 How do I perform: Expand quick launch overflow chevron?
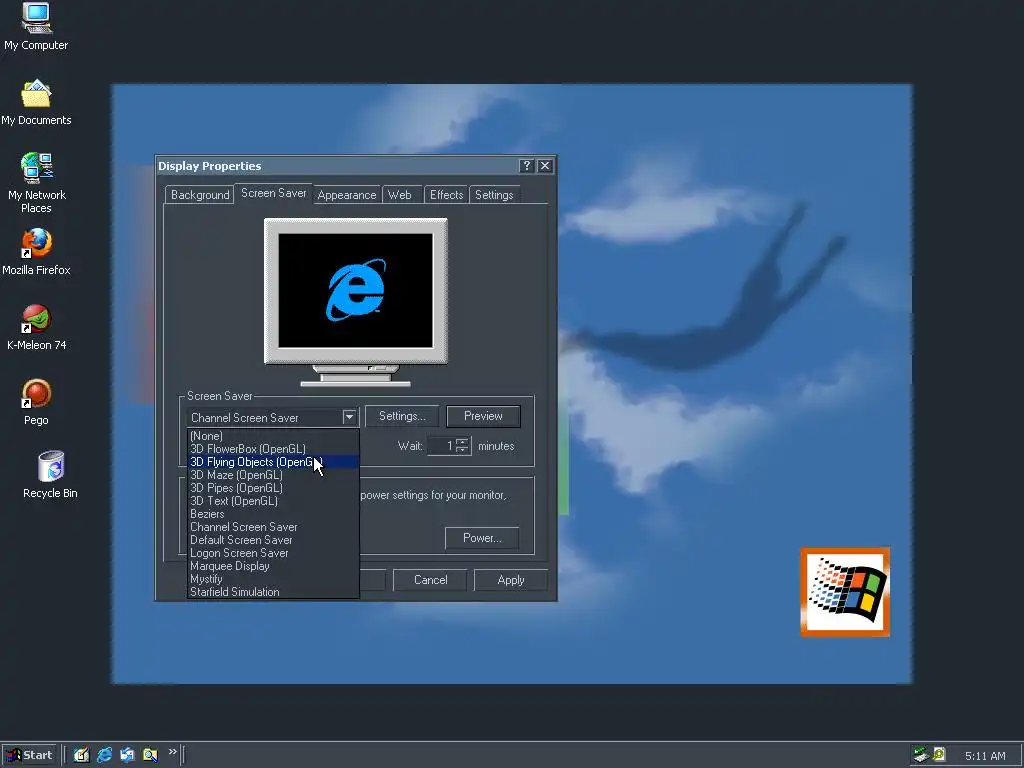pos(172,752)
